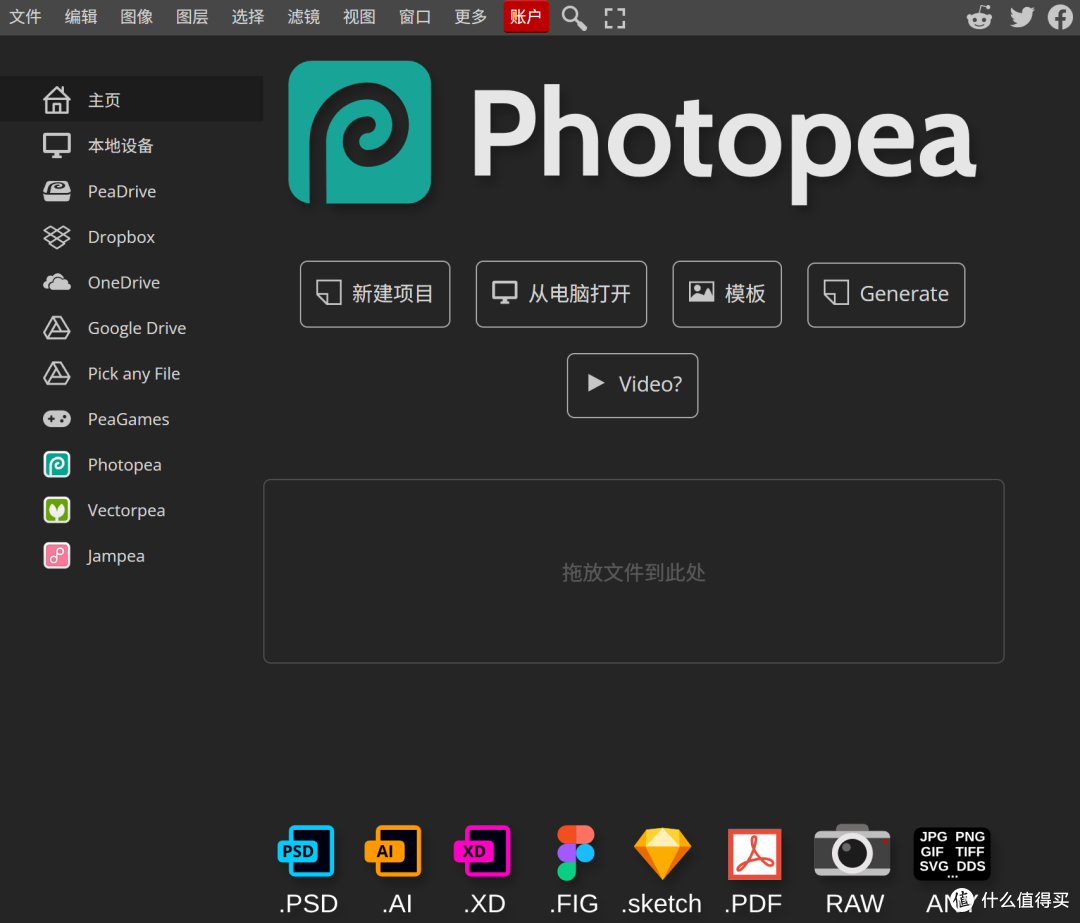1080x923 pixels.
Task: Open the 编辑 menu
Action: (x=81, y=17)
